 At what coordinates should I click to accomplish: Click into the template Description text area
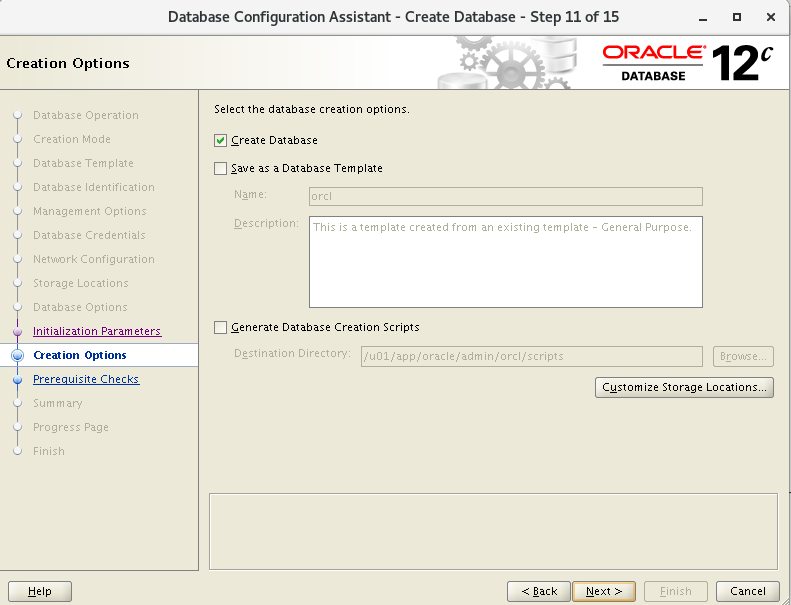coord(505,262)
